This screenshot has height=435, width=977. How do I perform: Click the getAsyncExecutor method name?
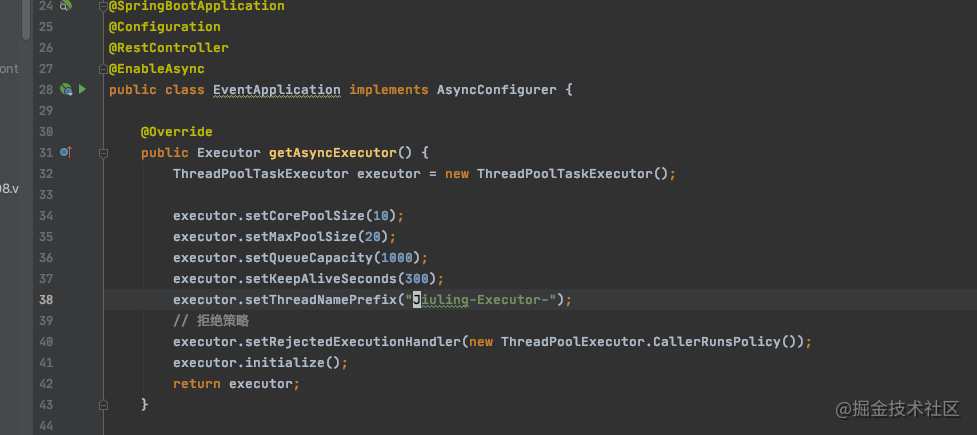(x=333, y=153)
